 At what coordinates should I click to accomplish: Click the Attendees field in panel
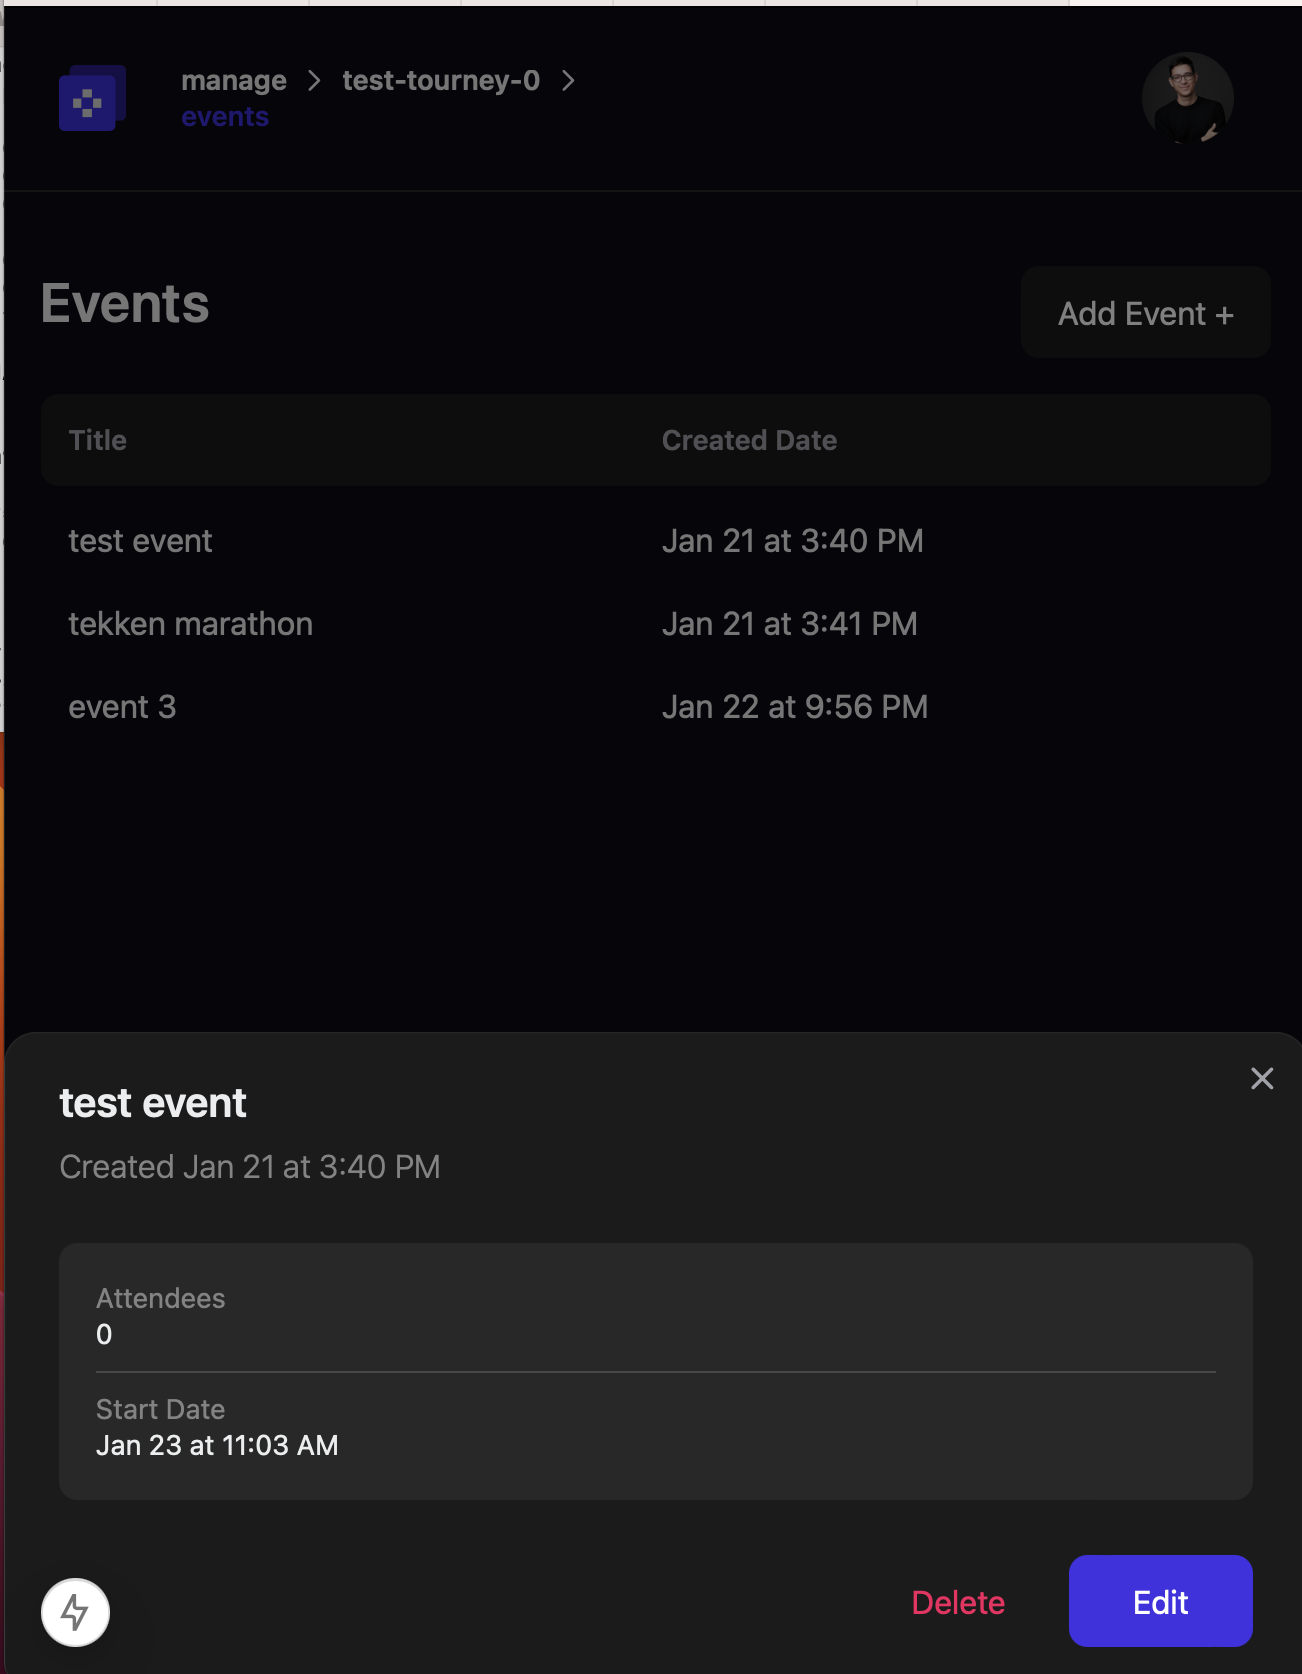[160, 1316]
